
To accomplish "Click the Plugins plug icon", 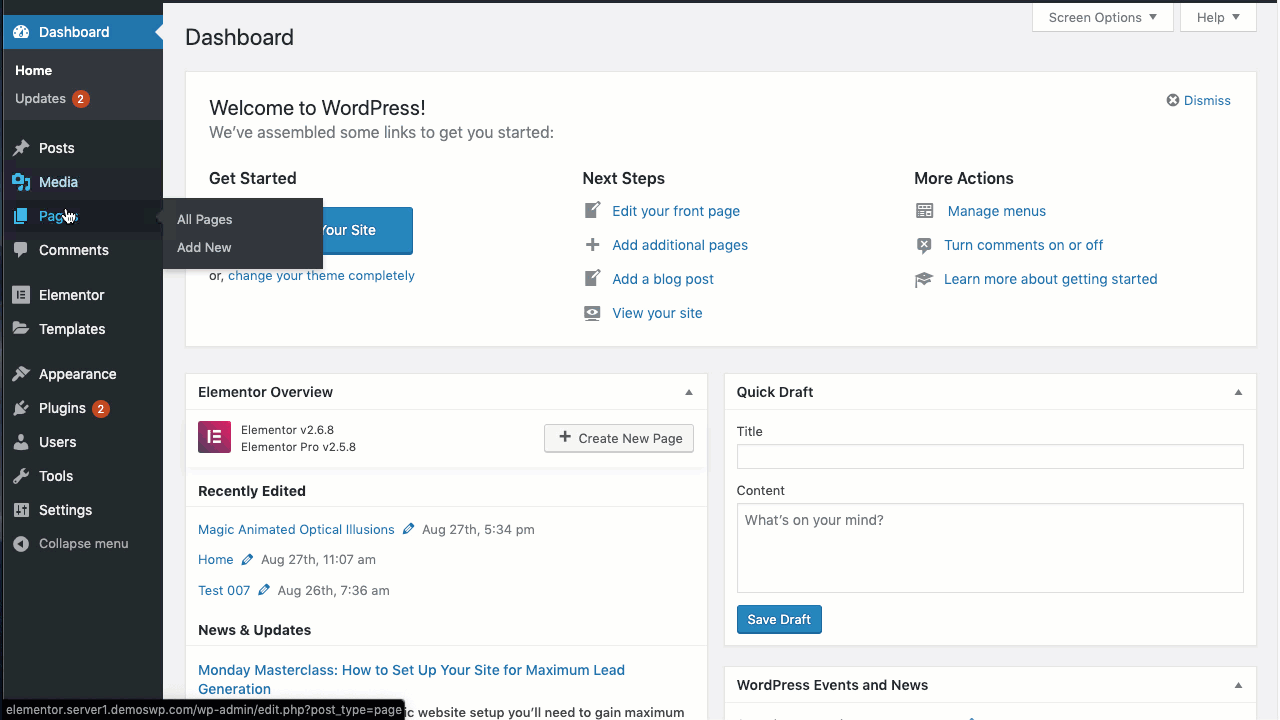I will [21, 408].
